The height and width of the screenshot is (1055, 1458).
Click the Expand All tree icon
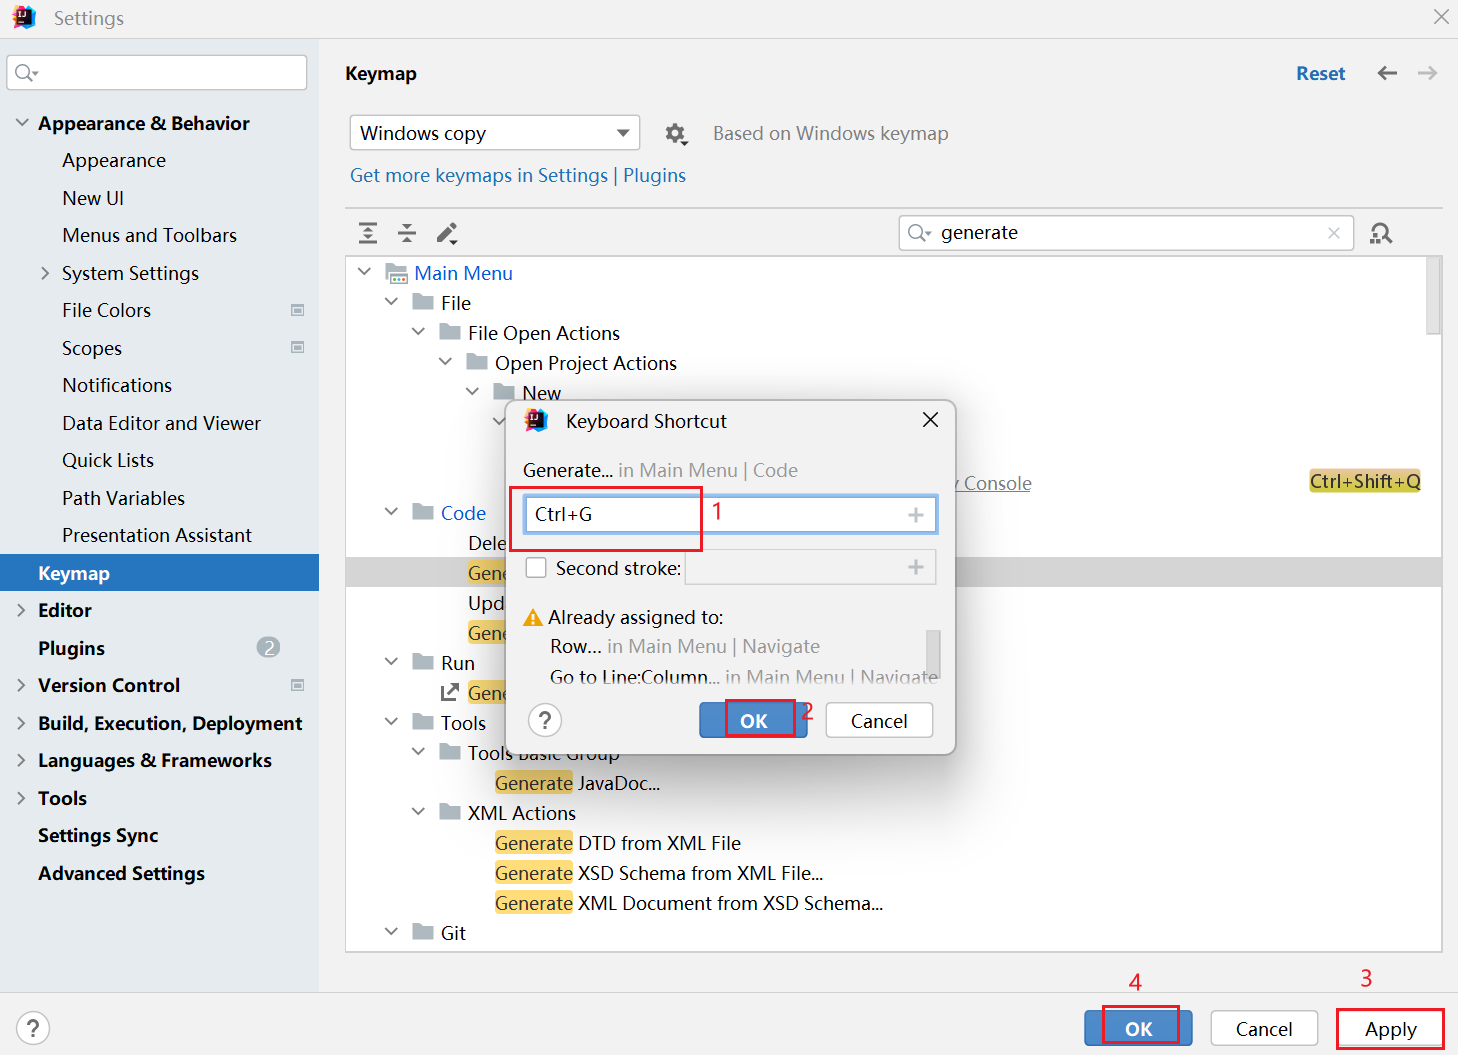(x=368, y=233)
